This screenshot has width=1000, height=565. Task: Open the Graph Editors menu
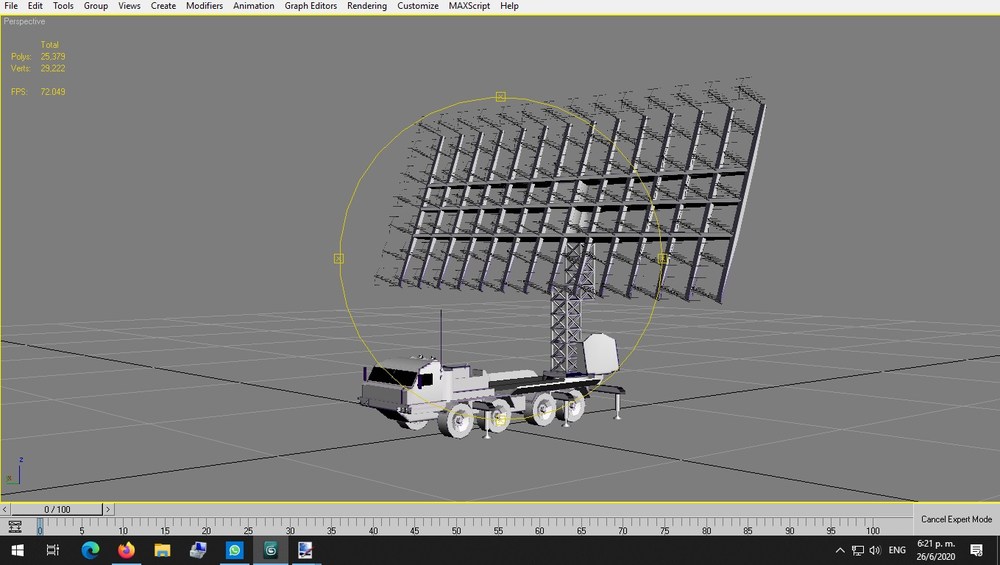coord(311,6)
